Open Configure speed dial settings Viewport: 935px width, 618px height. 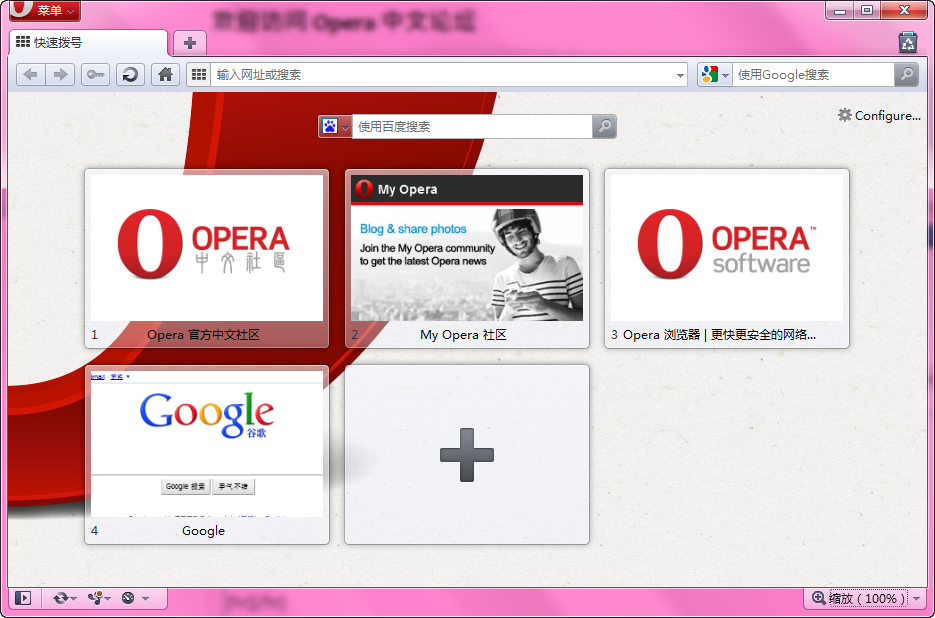pyautogui.click(x=879, y=115)
